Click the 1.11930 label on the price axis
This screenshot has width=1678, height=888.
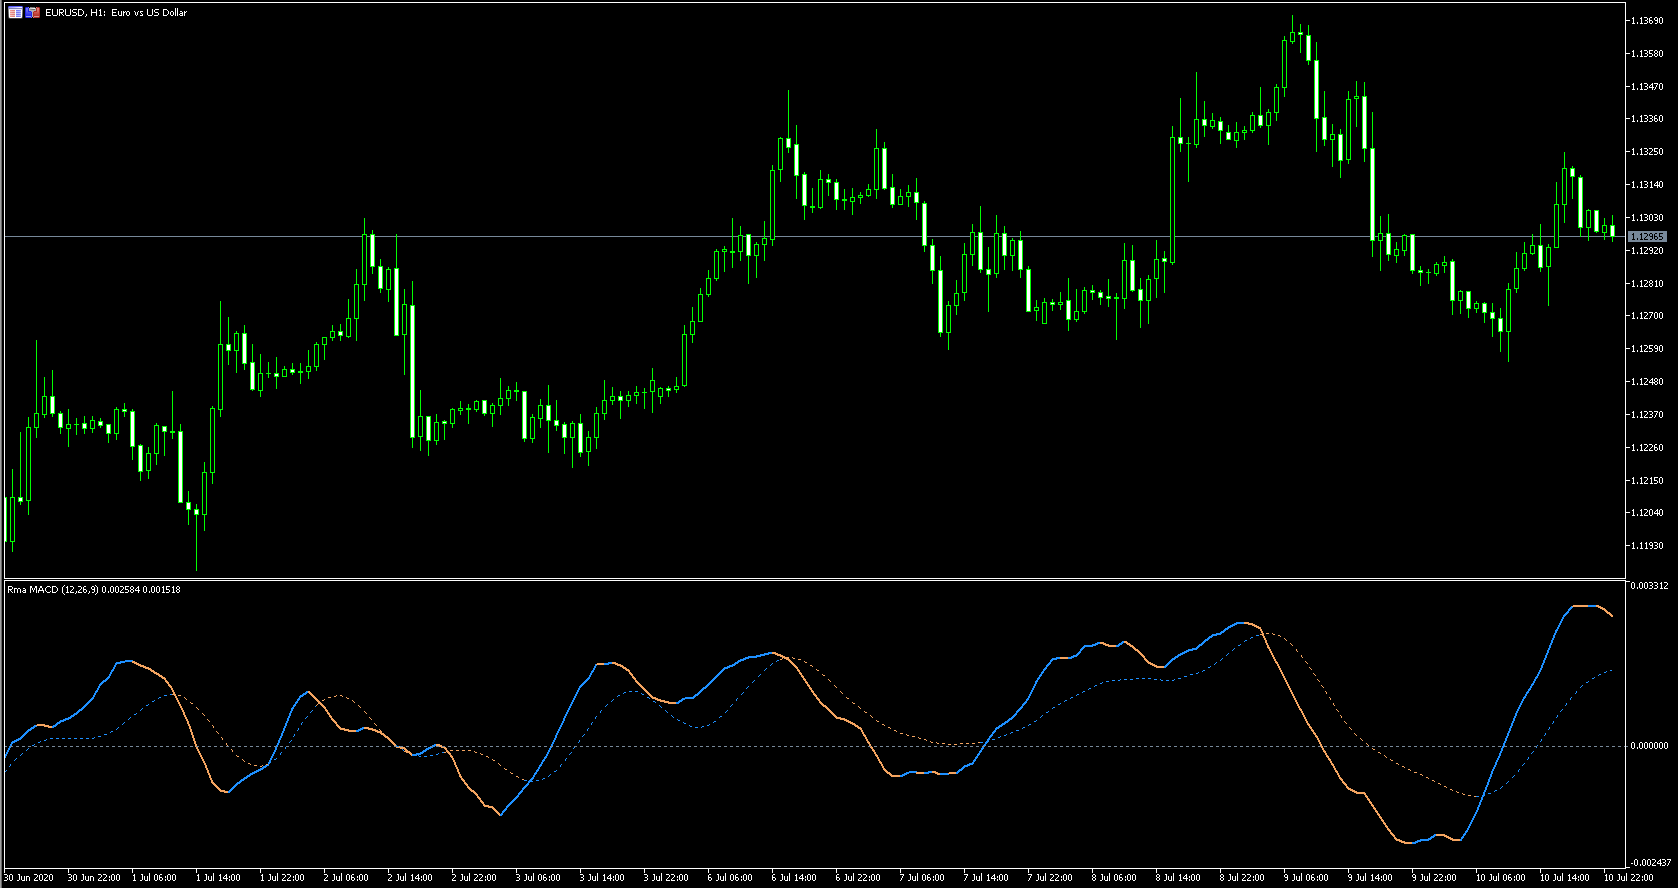1646,546
